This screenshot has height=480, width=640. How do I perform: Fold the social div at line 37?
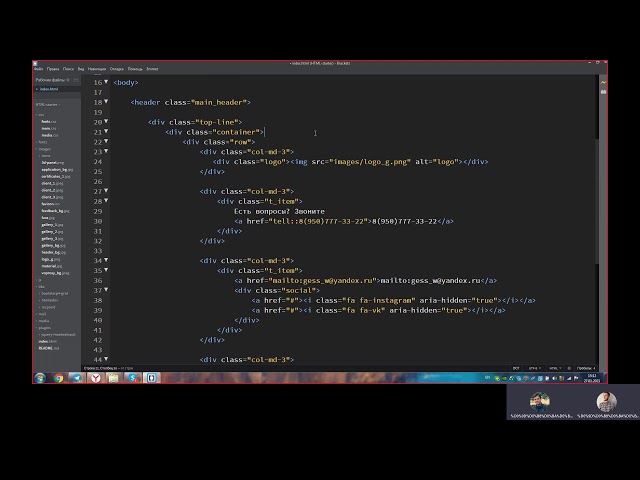point(106,290)
